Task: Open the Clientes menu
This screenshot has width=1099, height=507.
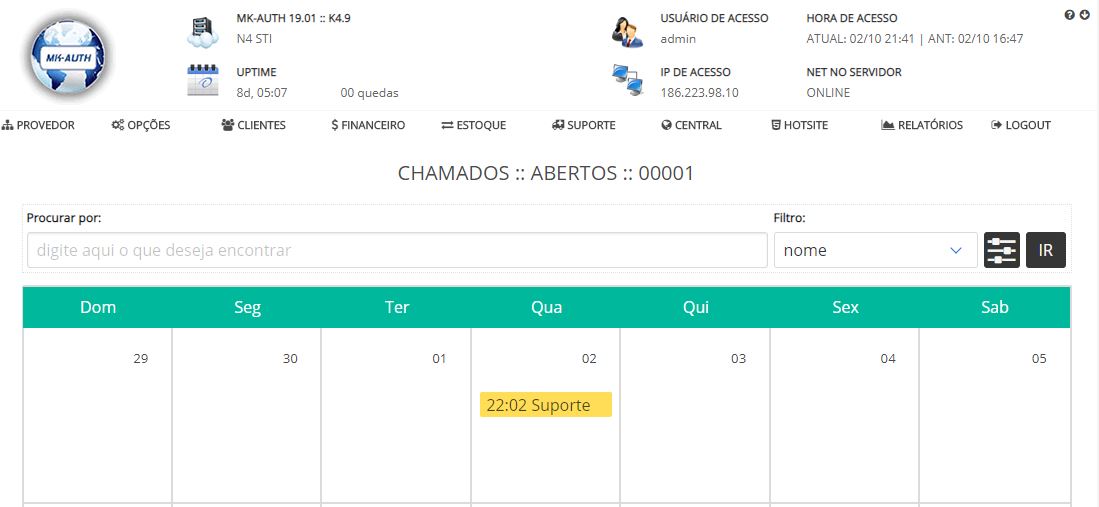Action: tap(253, 125)
